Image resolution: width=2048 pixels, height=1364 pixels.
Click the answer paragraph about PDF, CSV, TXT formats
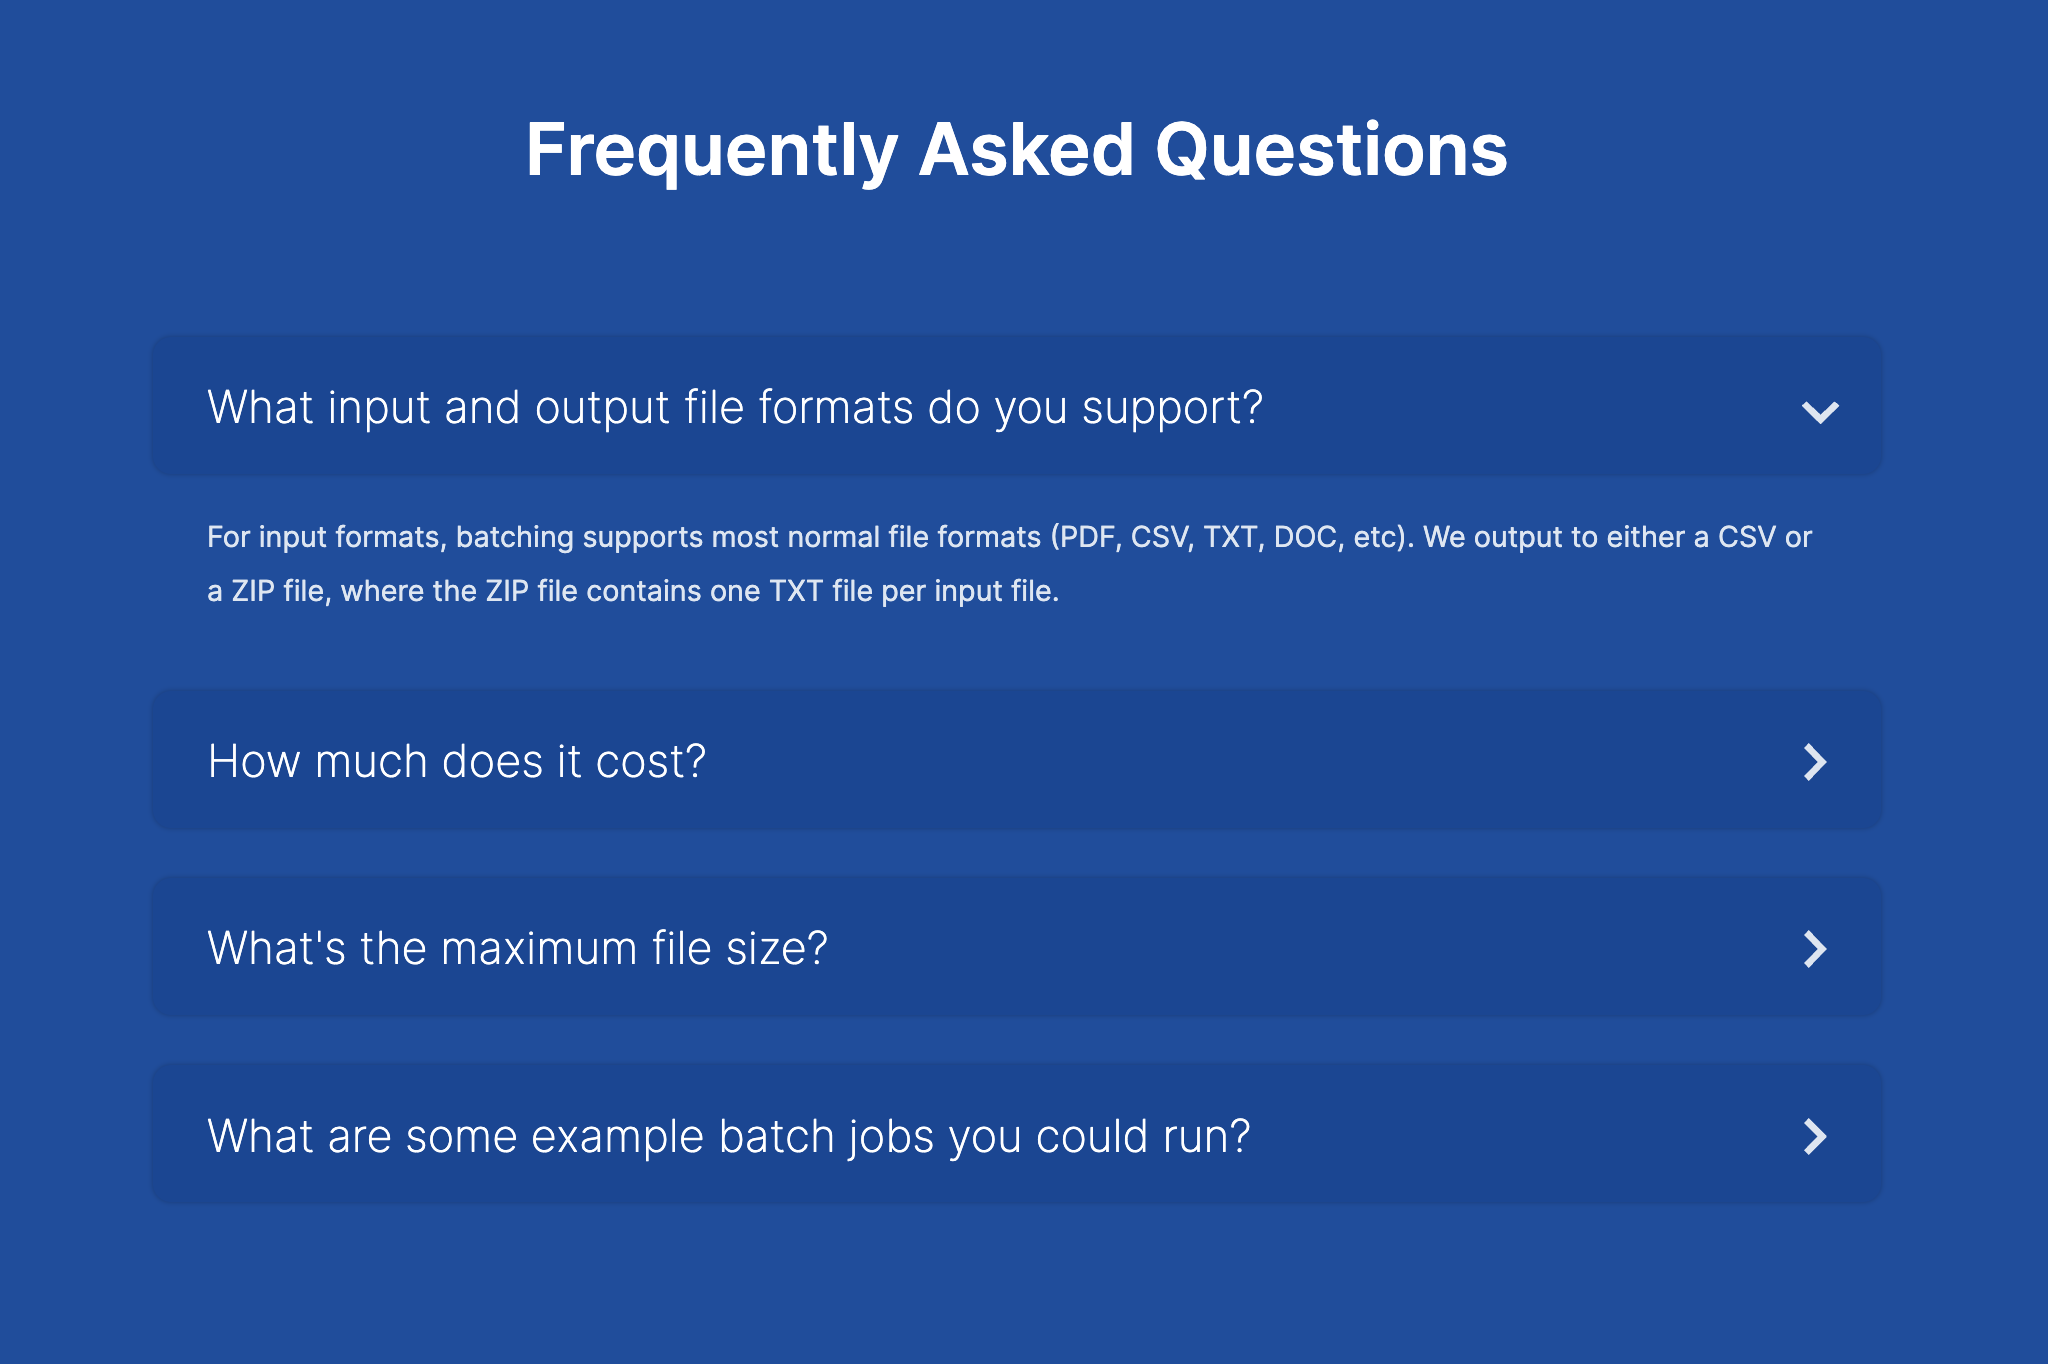tap(1009, 564)
